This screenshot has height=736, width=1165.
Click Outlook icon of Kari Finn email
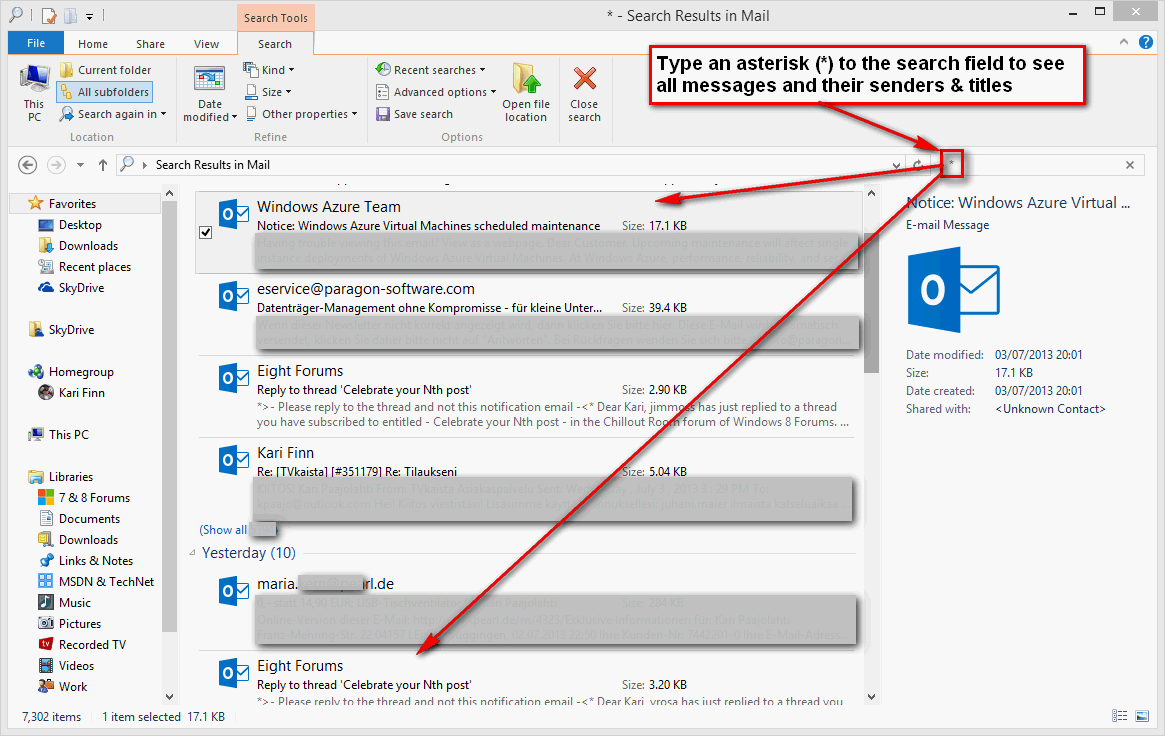coord(233,460)
